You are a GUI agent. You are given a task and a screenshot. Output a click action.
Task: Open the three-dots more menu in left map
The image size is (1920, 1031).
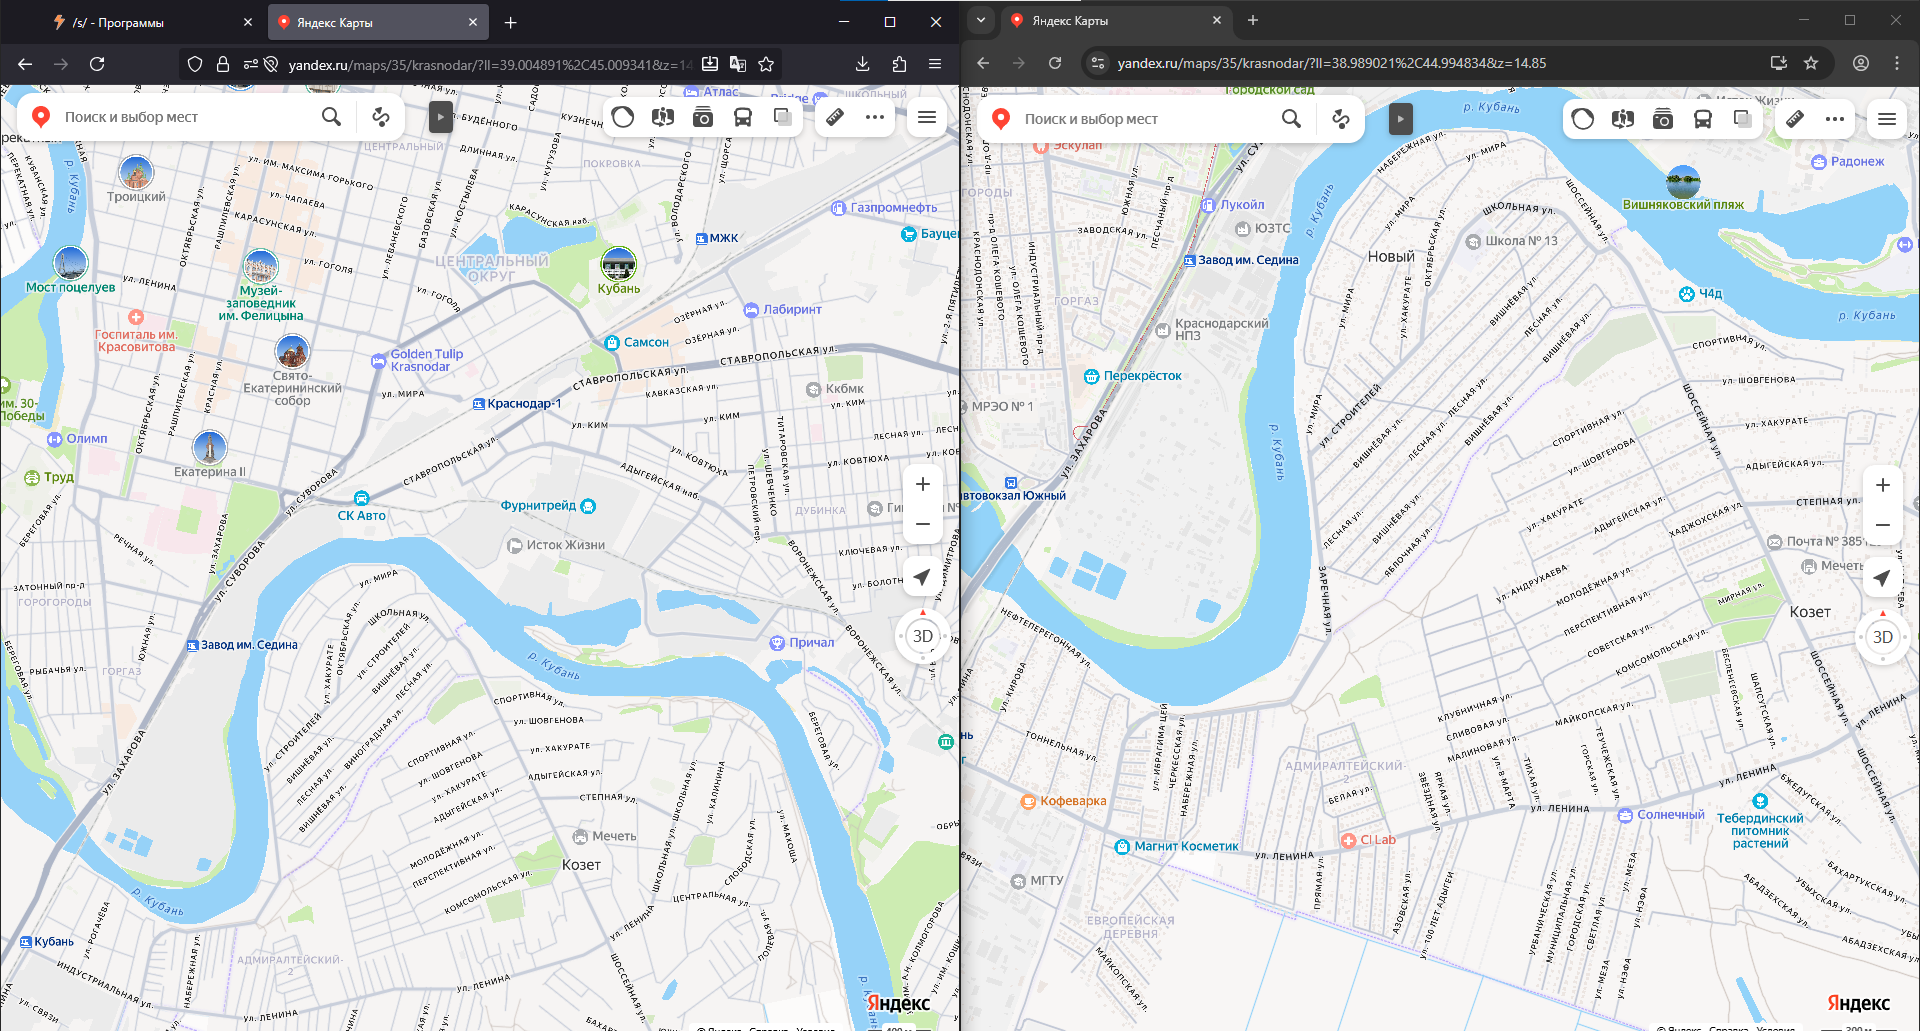click(875, 117)
